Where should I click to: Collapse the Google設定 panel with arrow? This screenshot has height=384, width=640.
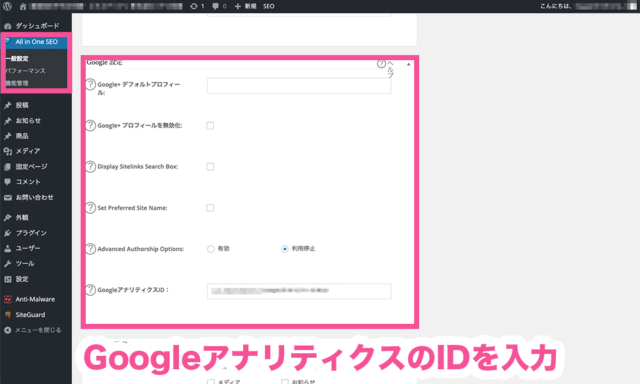coord(408,64)
